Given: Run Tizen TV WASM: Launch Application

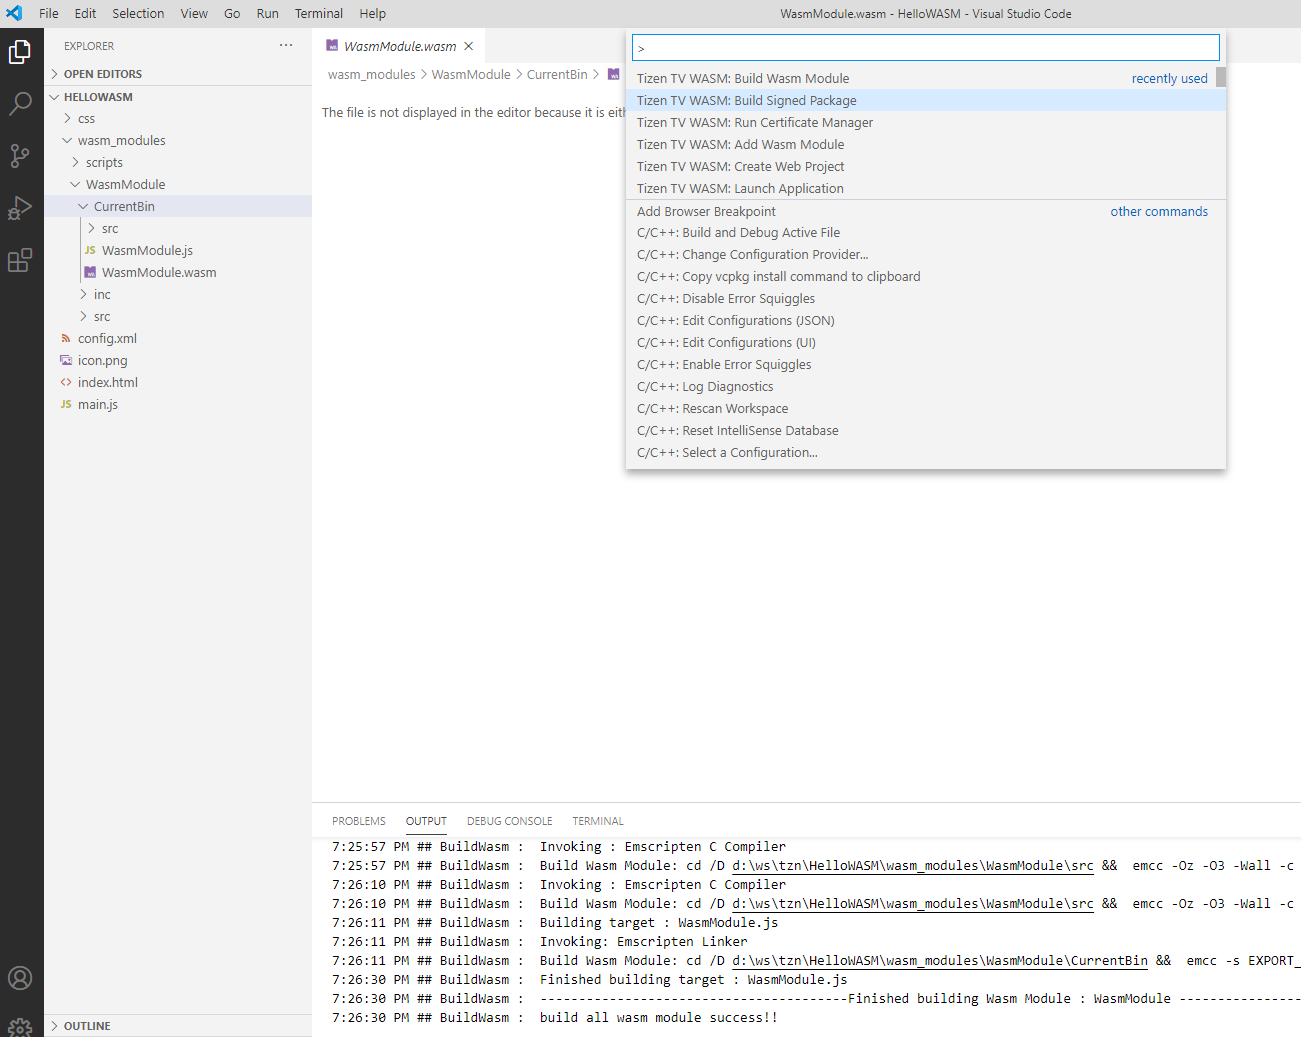Looking at the screenshot, I should pyautogui.click(x=926, y=188).
